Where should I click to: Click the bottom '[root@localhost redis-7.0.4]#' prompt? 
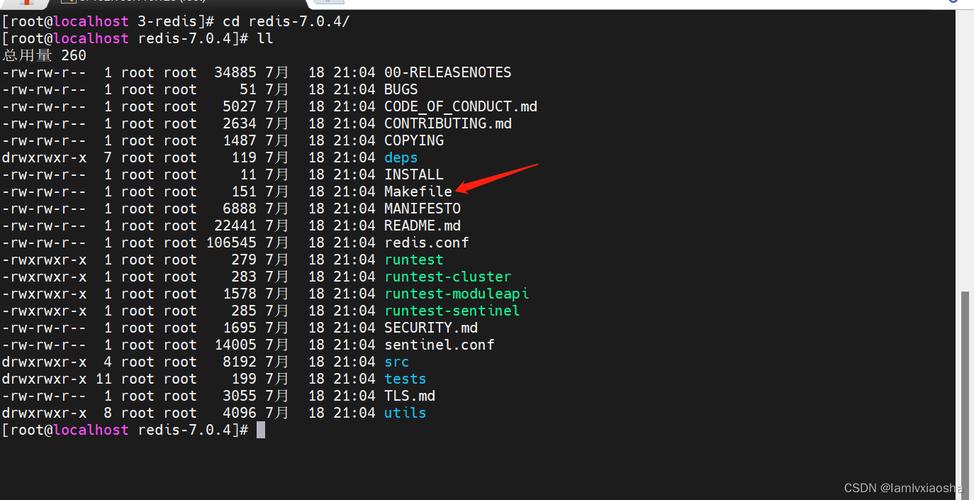click(x=125, y=430)
